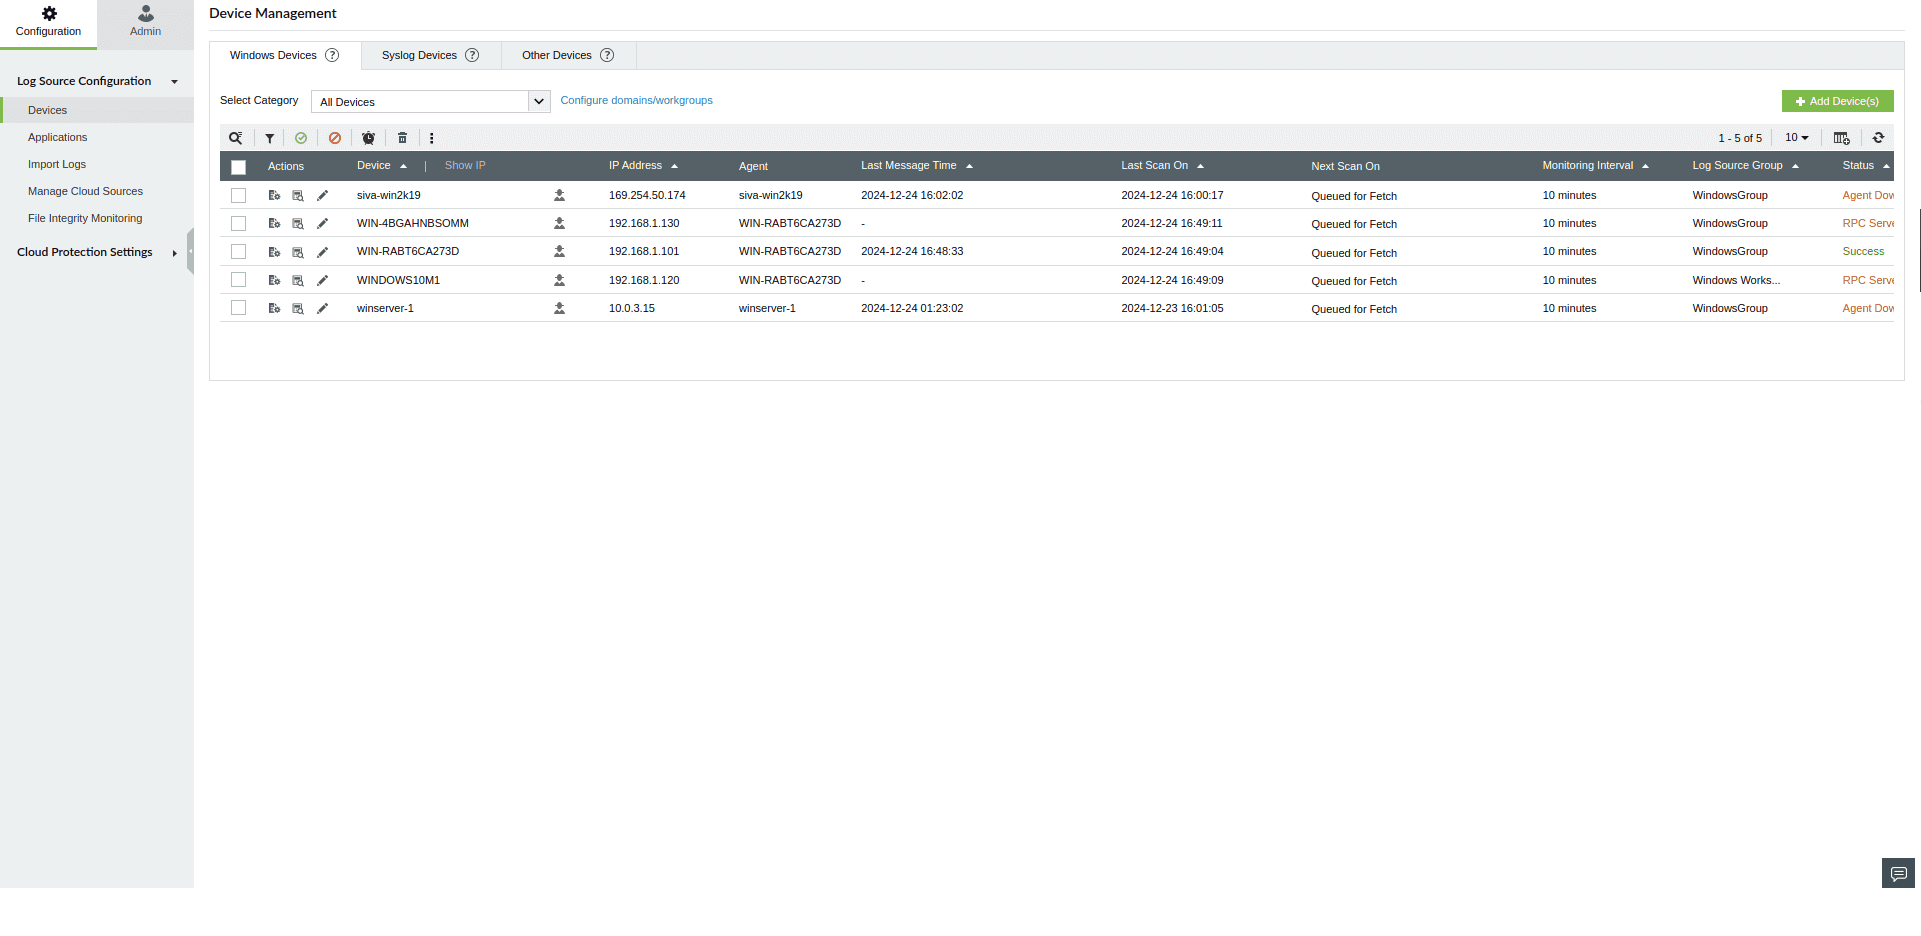Open Import Logs in the sidebar
The image size is (1921, 936).
tap(57, 164)
